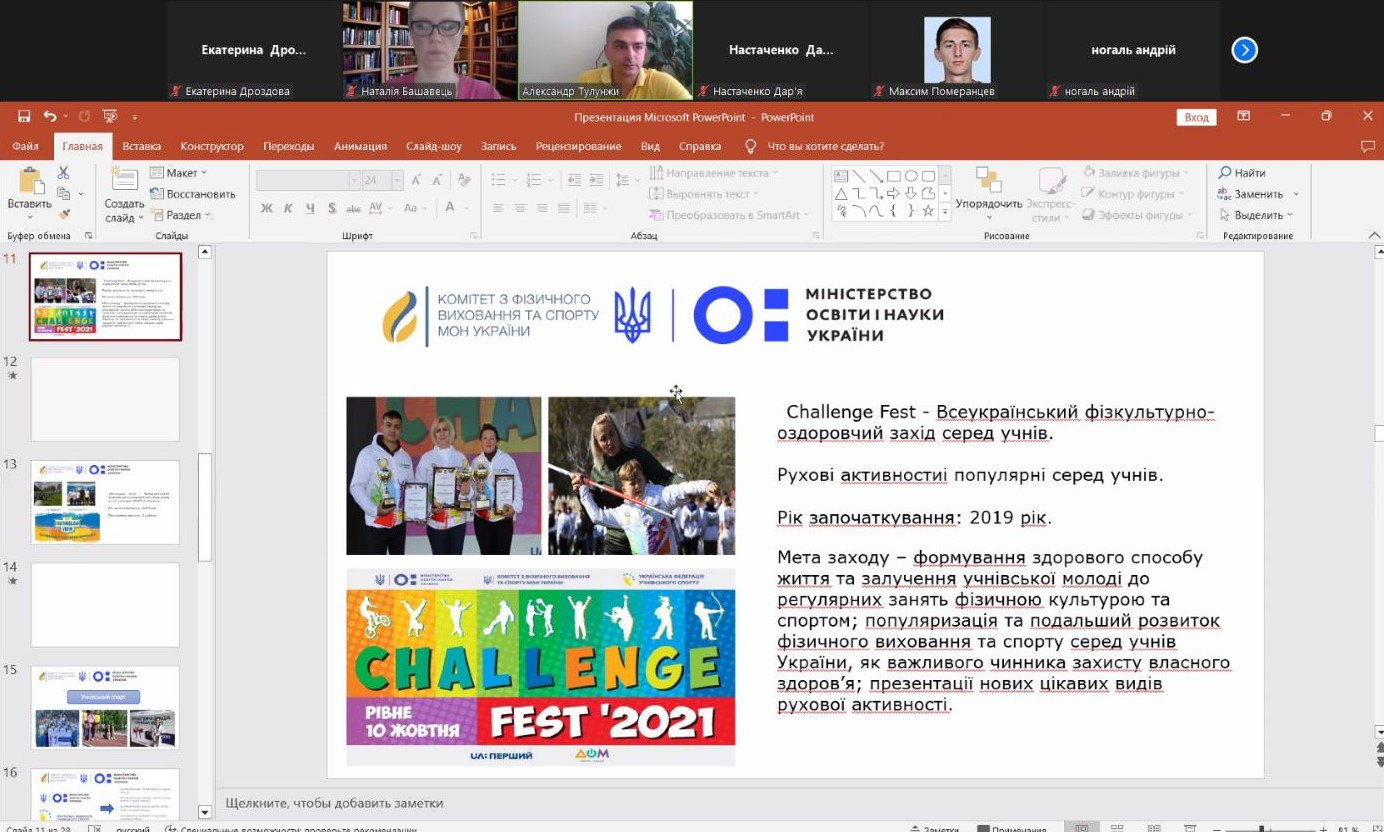The image size is (1384, 832).
Task: Expand the Выделить select dropdown
Action: (1257, 215)
